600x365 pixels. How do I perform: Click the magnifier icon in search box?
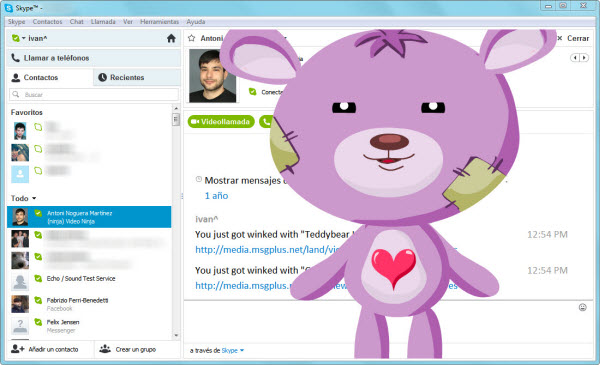(16, 94)
